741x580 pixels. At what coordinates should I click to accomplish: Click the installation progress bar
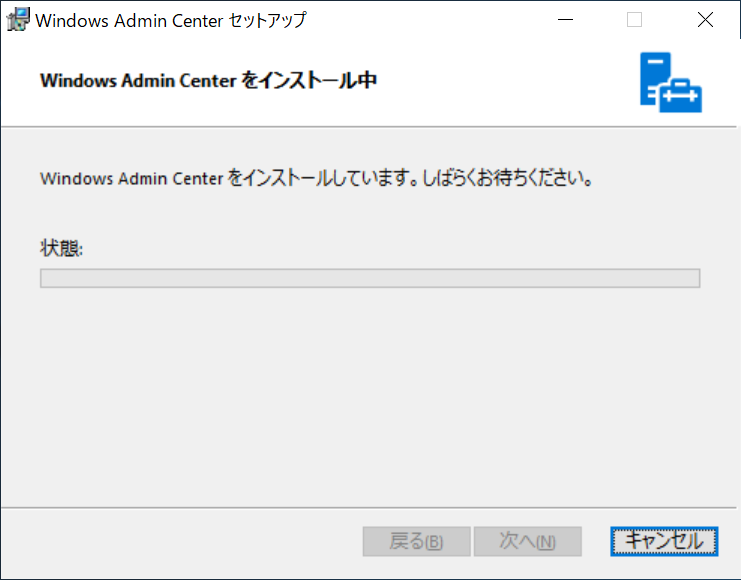click(x=370, y=278)
